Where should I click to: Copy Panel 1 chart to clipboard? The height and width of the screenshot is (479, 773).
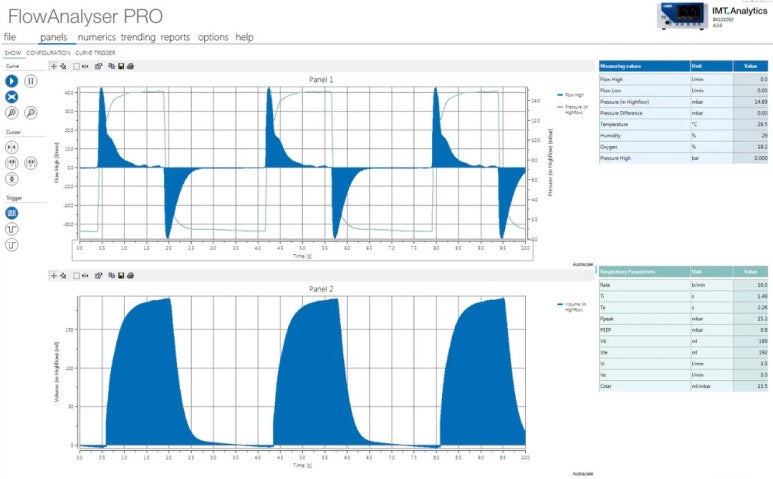pyautogui.click(x=111, y=66)
